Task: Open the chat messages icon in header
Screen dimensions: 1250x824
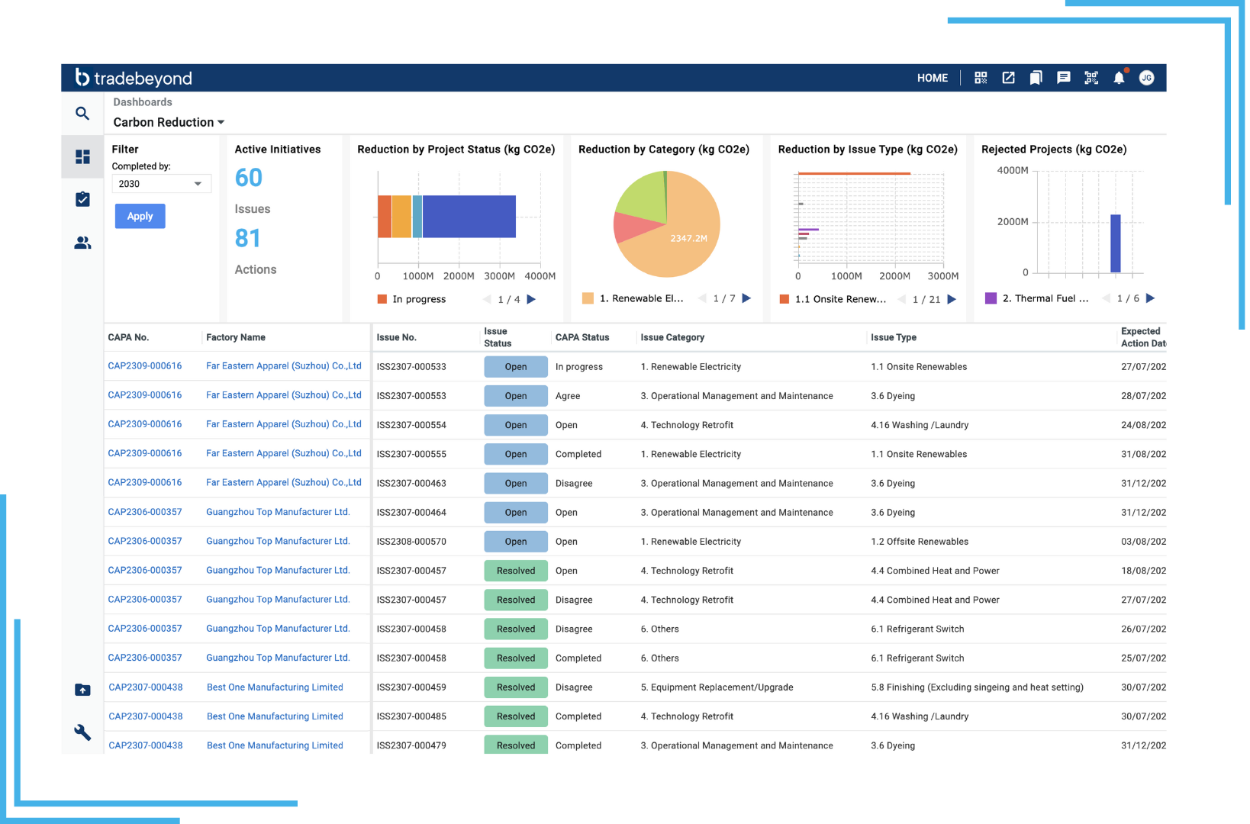Action: pos(1064,78)
